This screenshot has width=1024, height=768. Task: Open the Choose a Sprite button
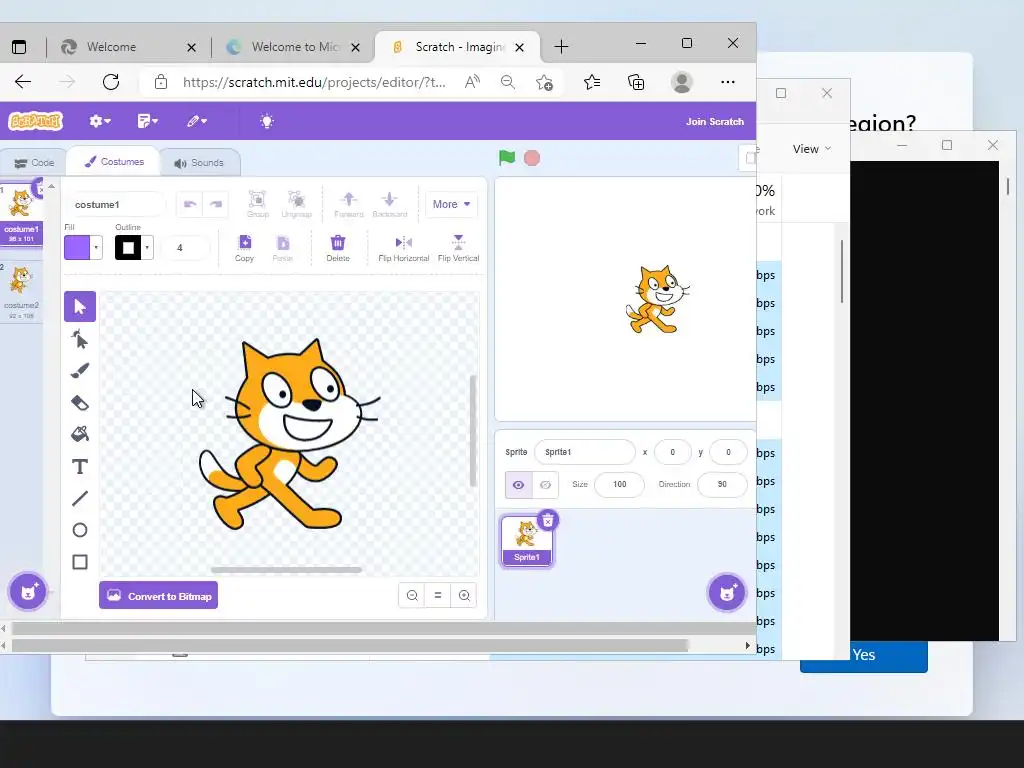pyautogui.click(x=726, y=593)
